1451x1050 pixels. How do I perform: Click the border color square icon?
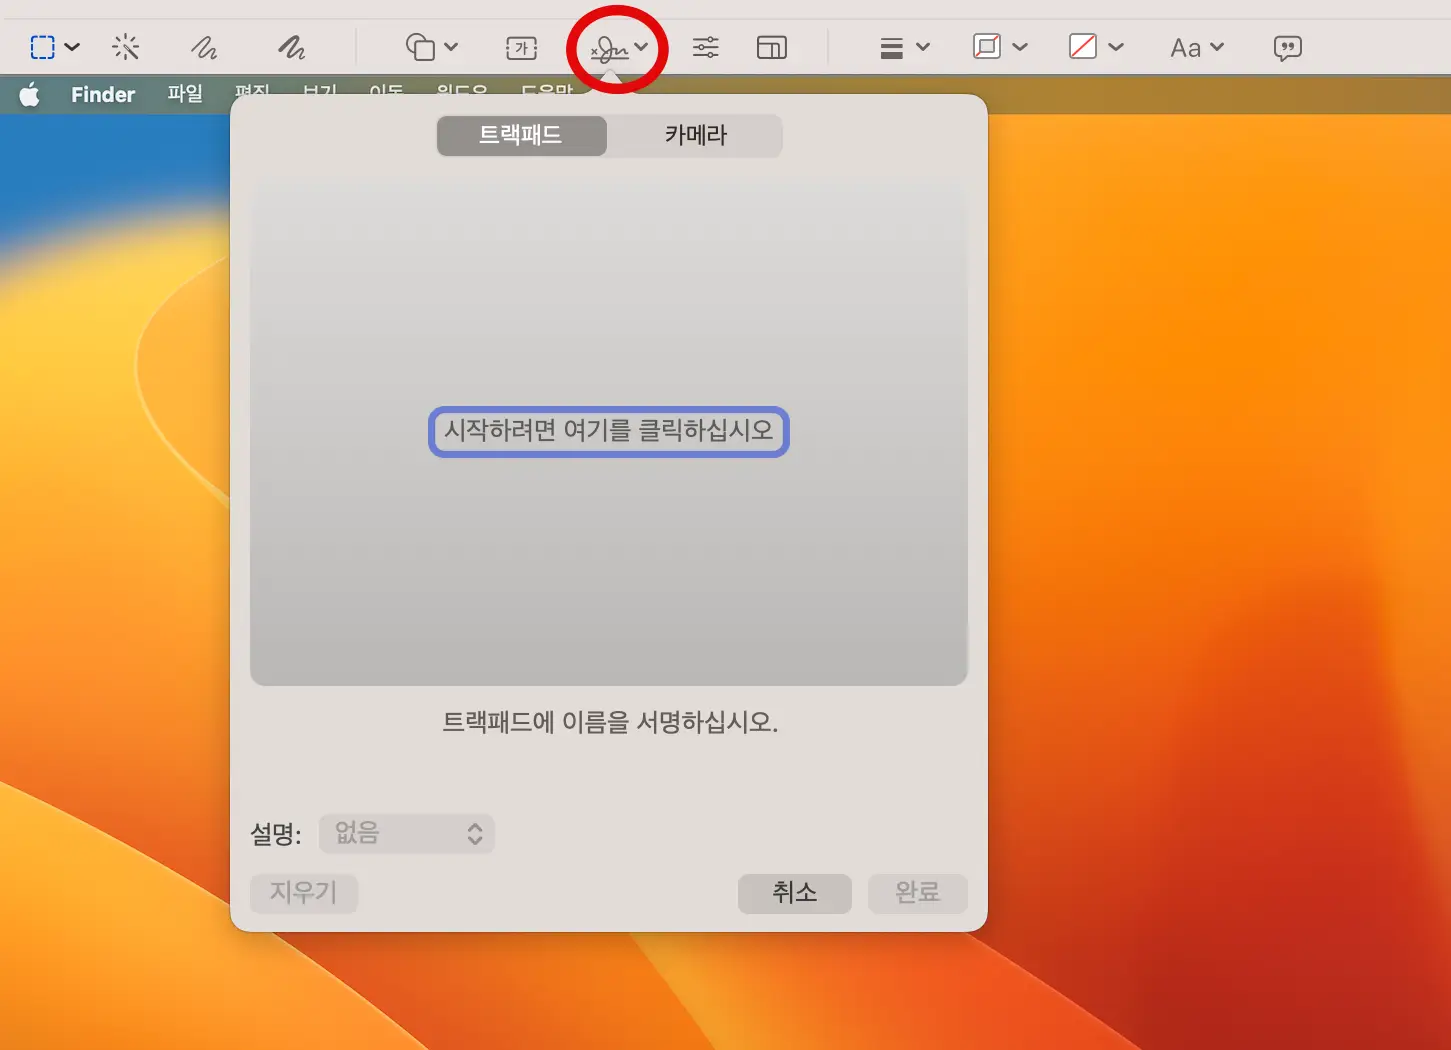point(987,47)
